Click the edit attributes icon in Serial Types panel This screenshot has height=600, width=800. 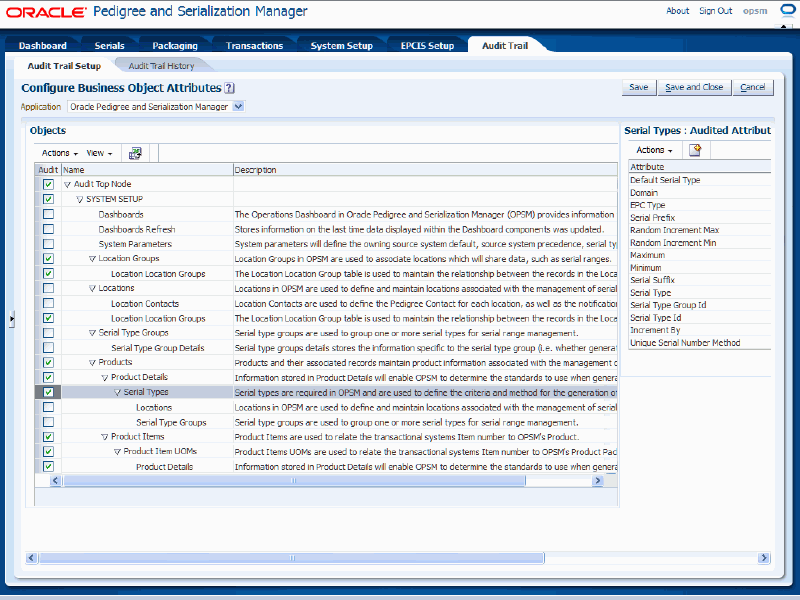695,150
